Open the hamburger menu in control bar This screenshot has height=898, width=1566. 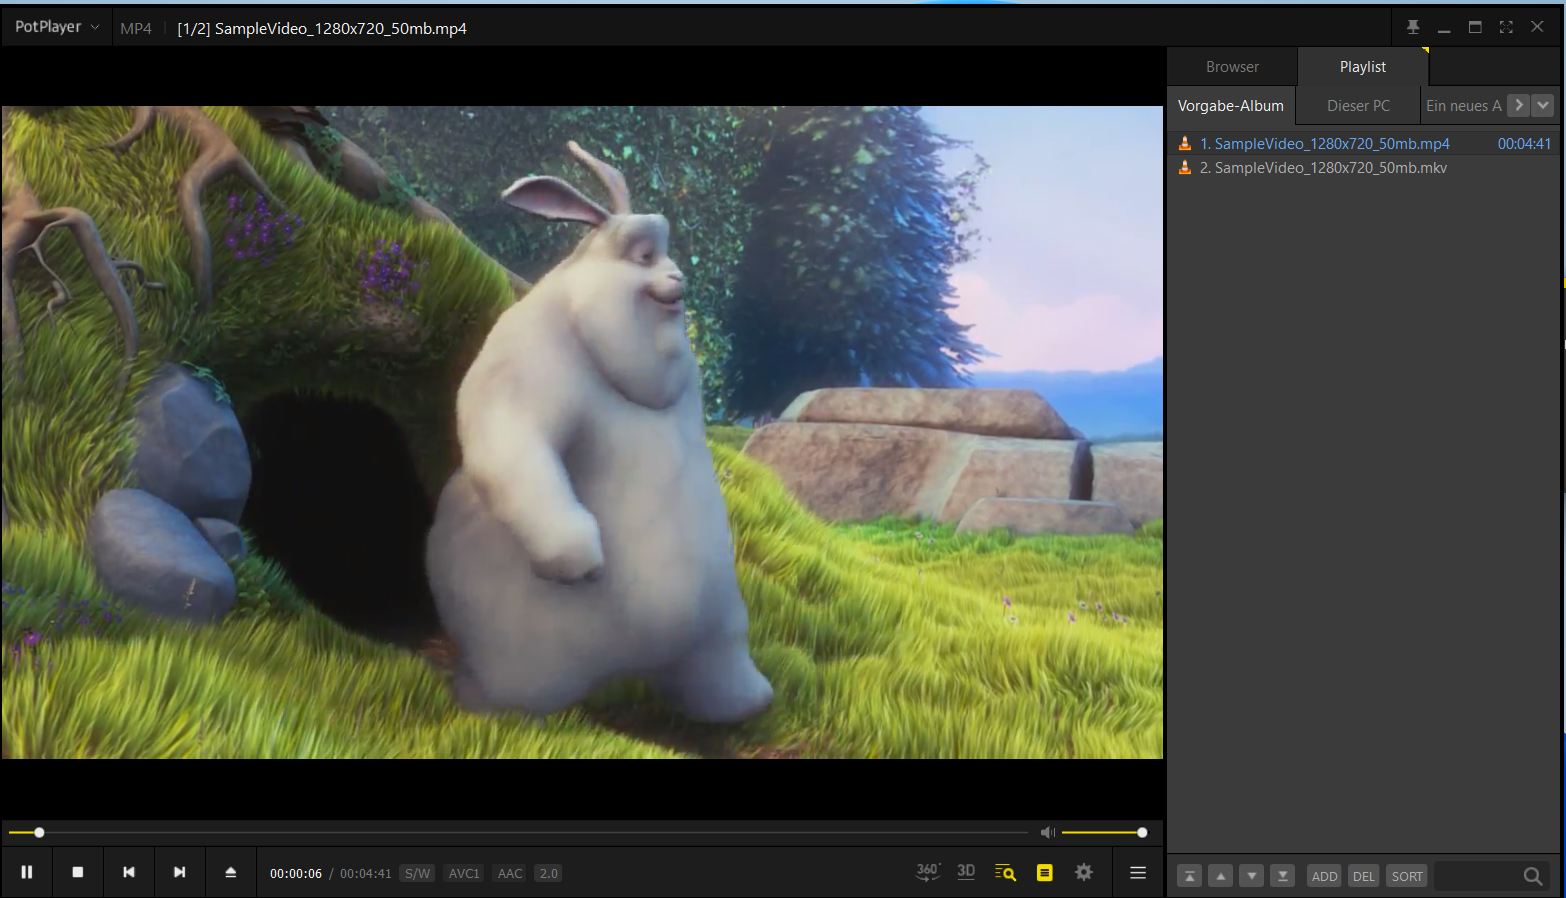(x=1137, y=873)
